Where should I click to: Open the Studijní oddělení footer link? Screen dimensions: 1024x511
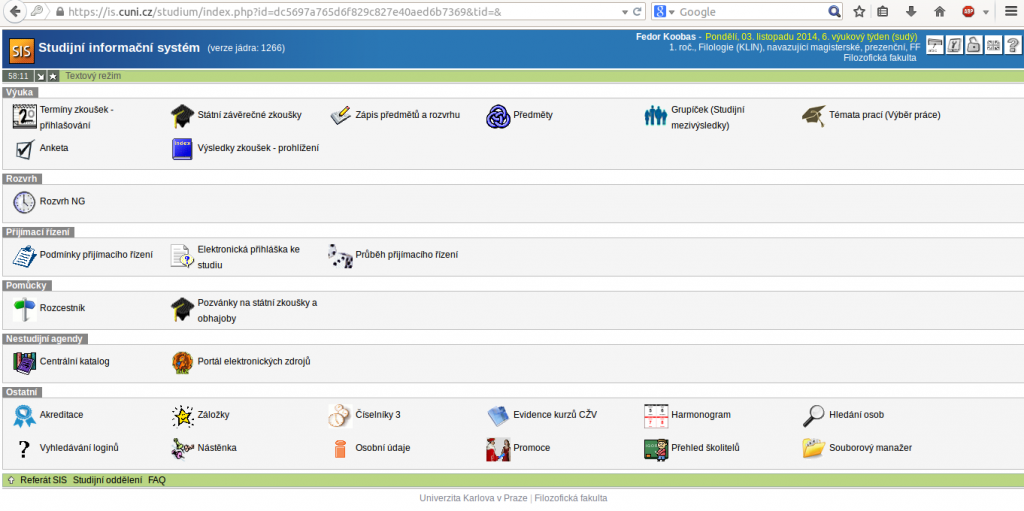(107, 480)
